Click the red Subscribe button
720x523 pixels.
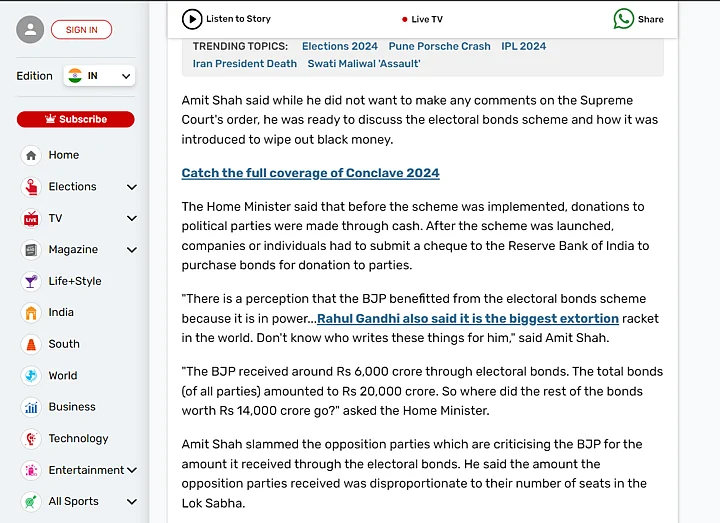click(75, 119)
